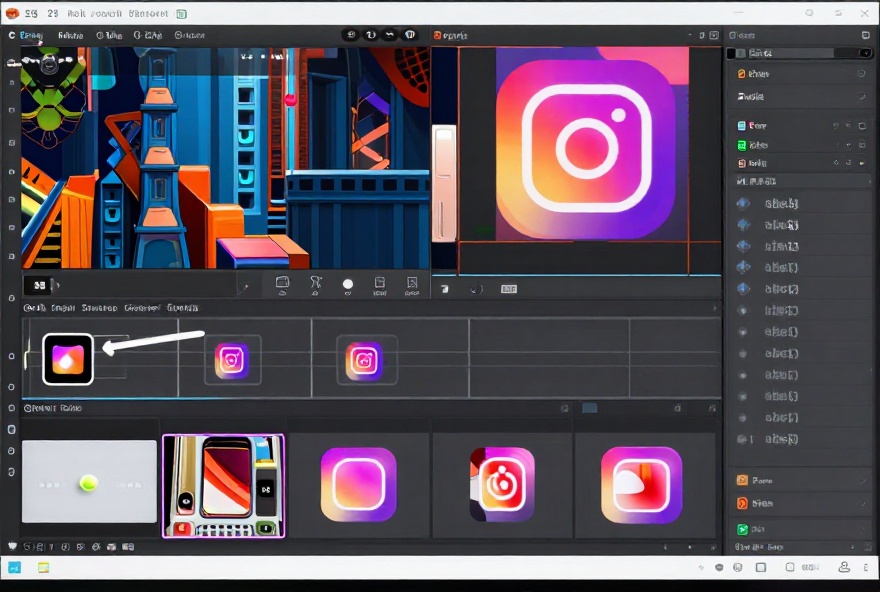Select the topmost blue diamond list entry
880x592 pixels.
[800, 204]
